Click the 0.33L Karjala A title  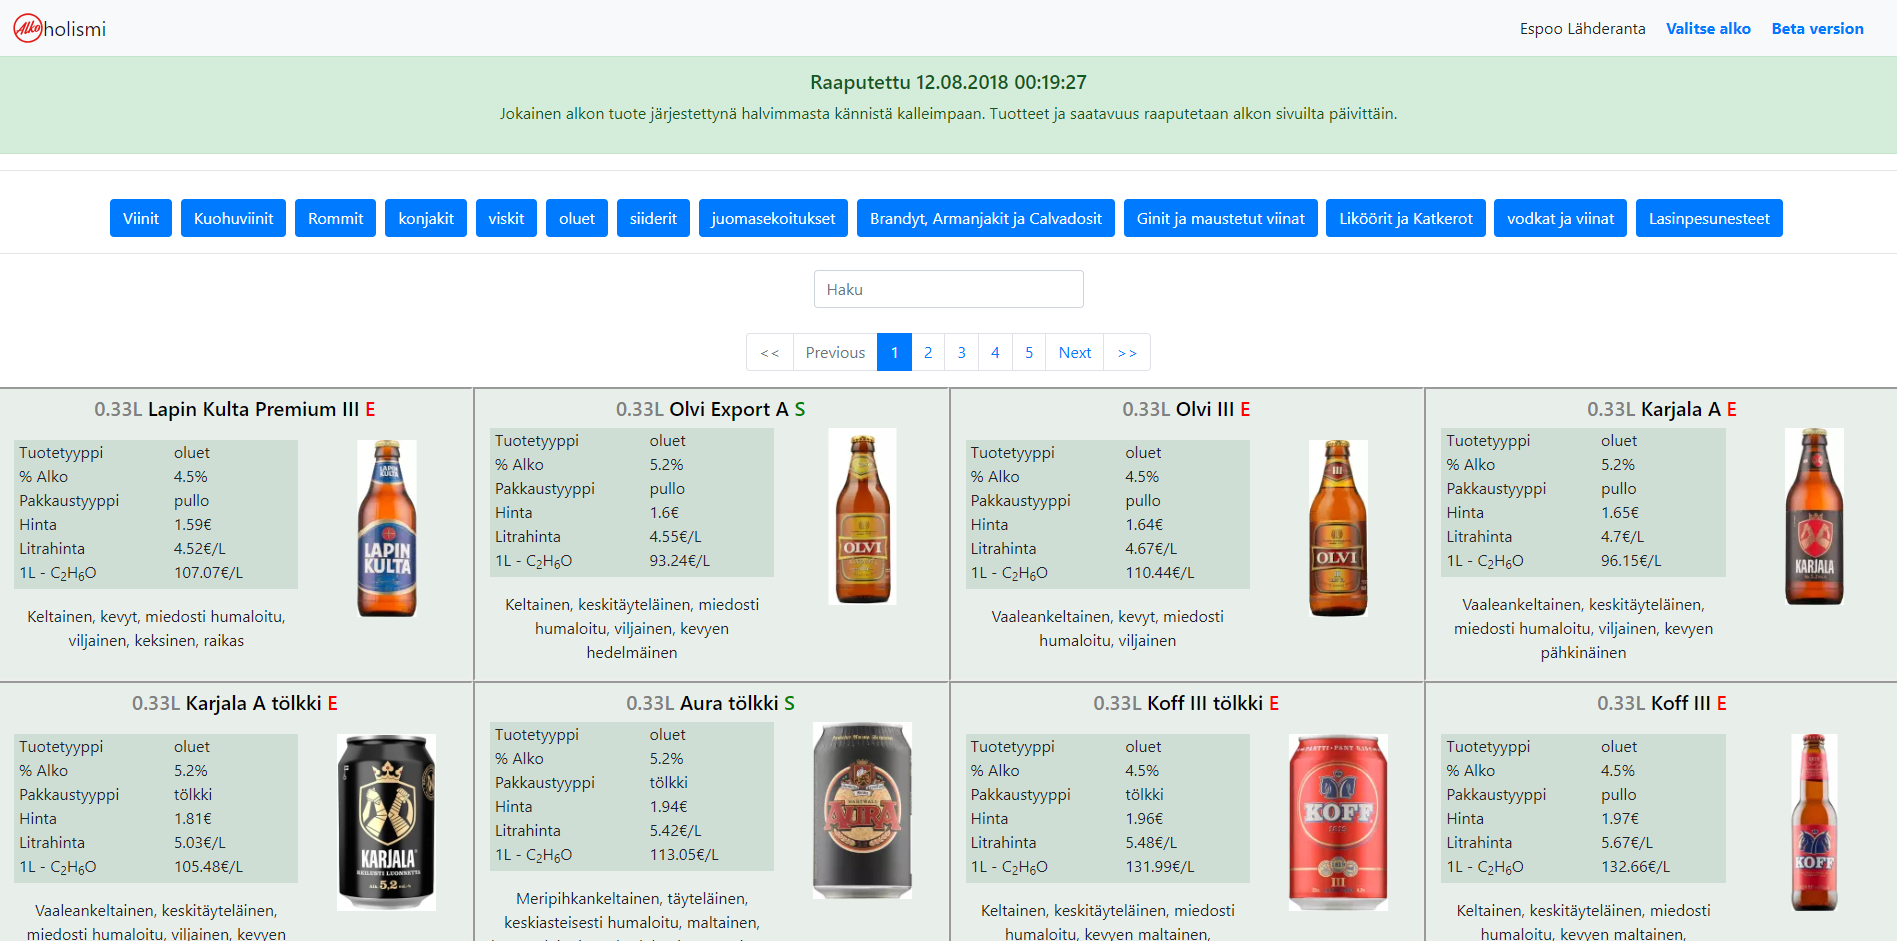coord(1662,409)
